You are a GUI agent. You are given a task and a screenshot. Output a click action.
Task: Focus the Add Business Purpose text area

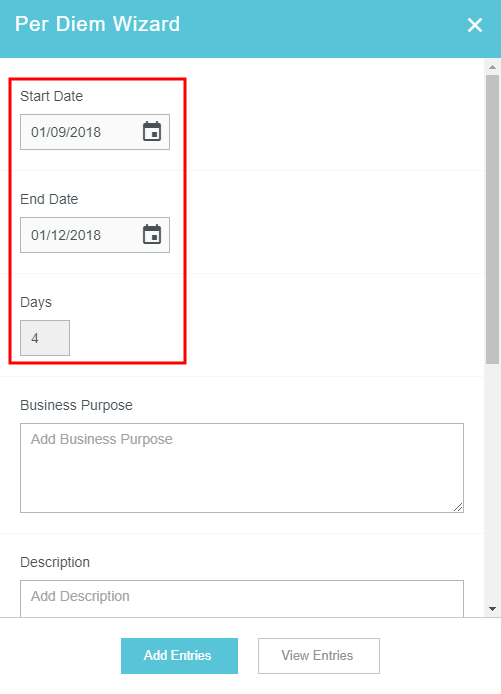click(242, 468)
